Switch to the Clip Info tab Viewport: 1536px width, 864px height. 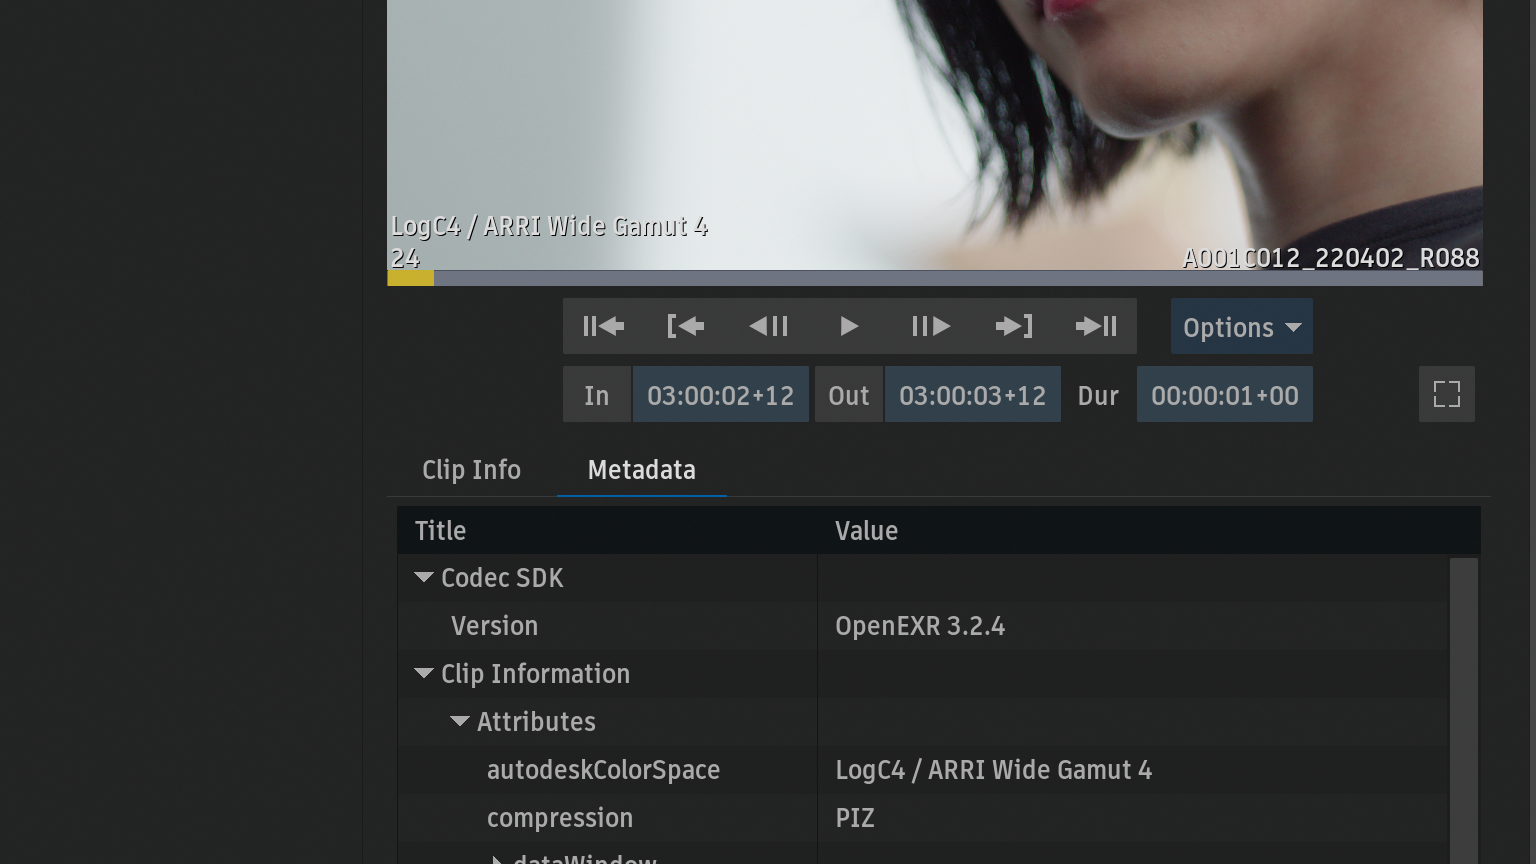point(471,470)
